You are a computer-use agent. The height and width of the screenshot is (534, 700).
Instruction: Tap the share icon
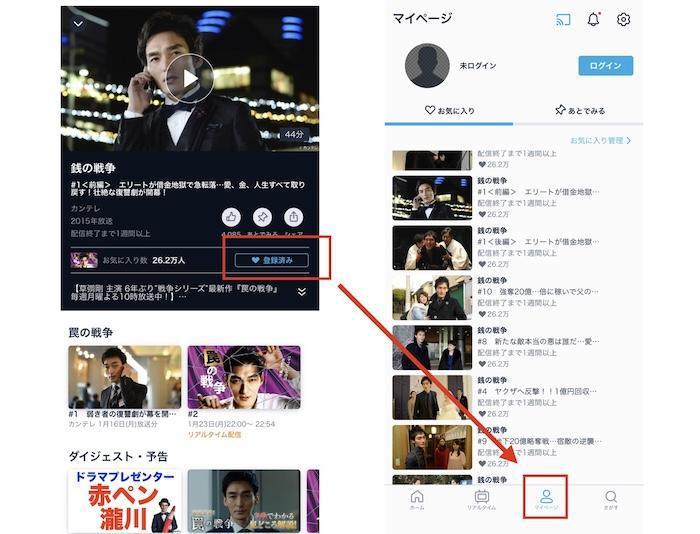coord(293,217)
